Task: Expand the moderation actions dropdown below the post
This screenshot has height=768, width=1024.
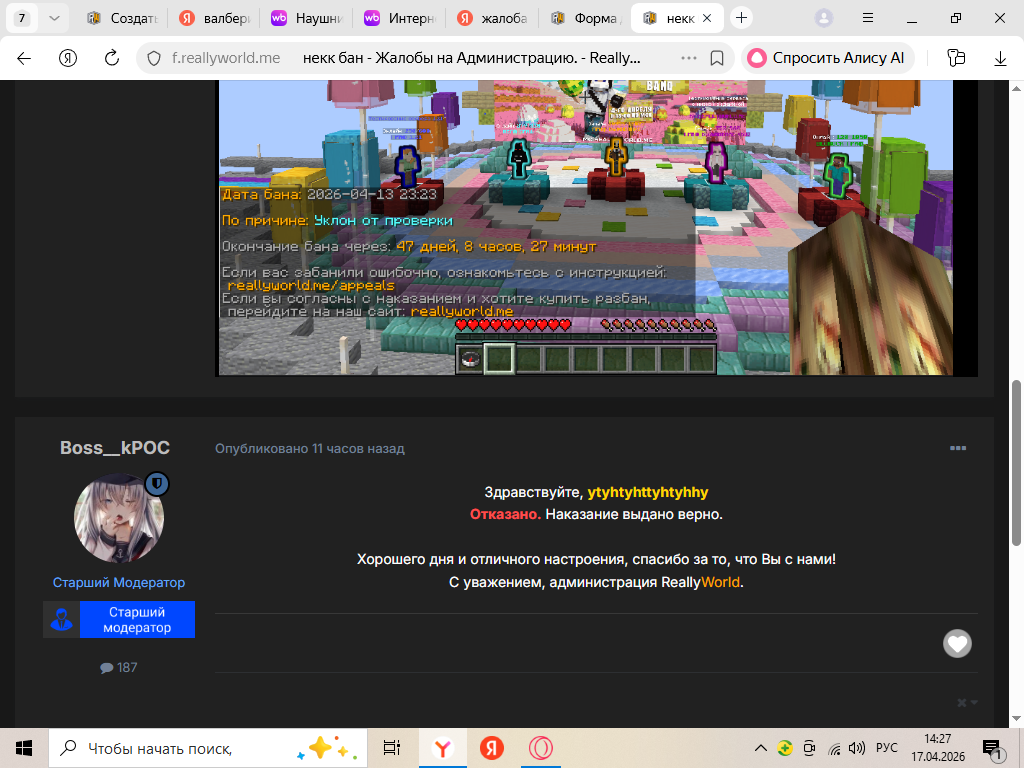Action: 966,702
